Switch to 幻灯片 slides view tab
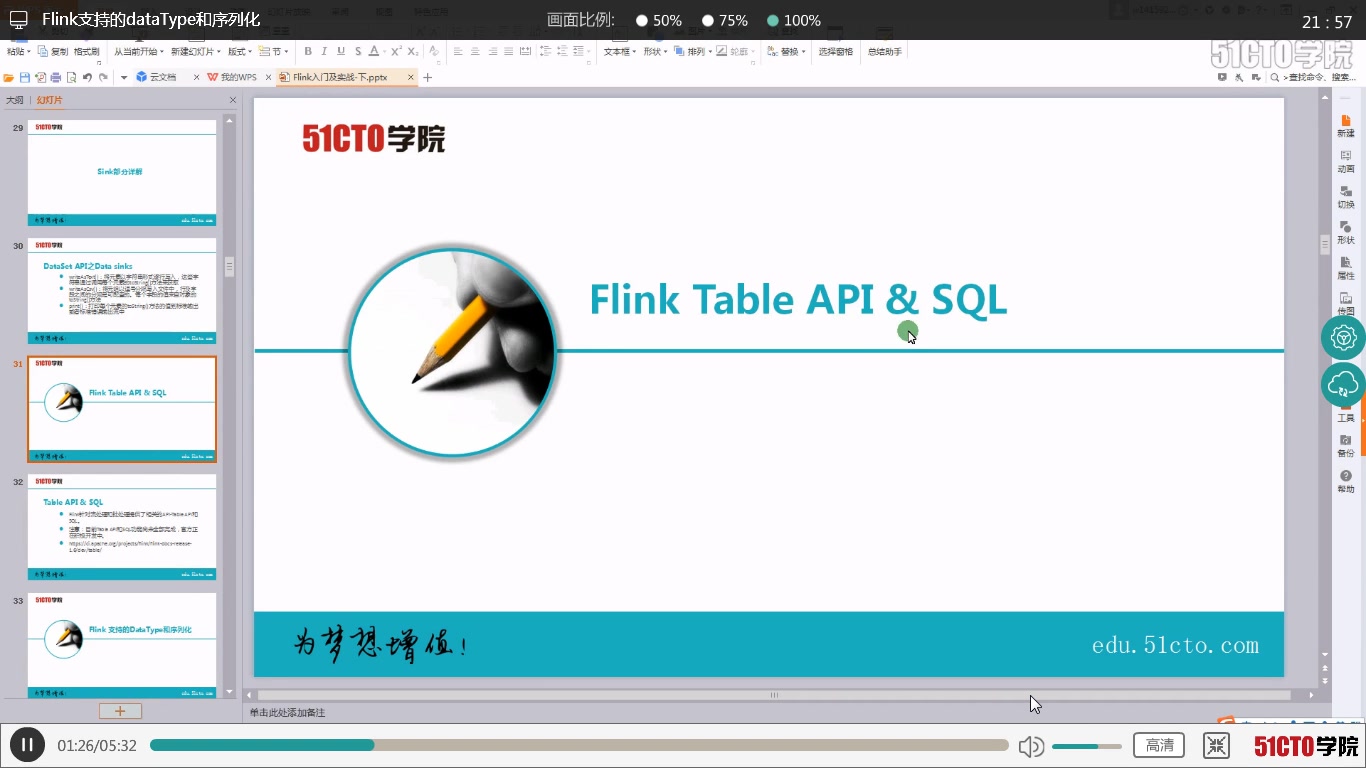 [49, 100]
